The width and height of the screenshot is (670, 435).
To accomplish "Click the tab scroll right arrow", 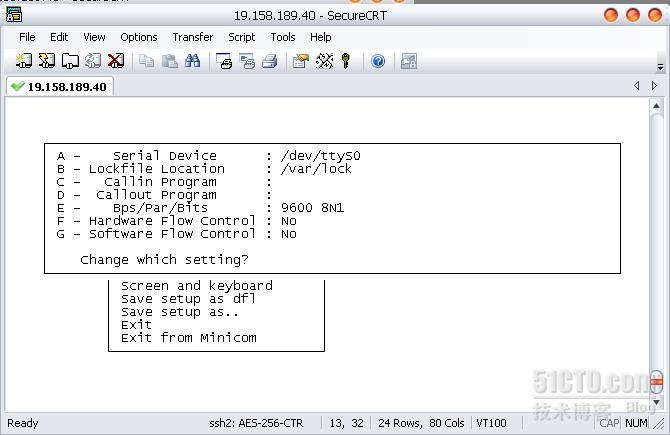I will 654,86.
